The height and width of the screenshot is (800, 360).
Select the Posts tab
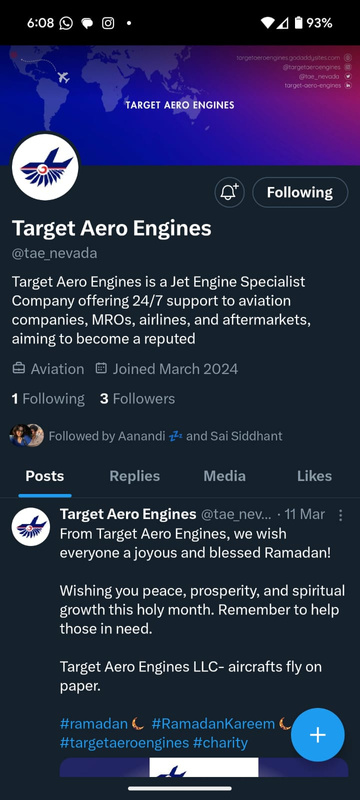pyautogui.click(x=45, y=476)
